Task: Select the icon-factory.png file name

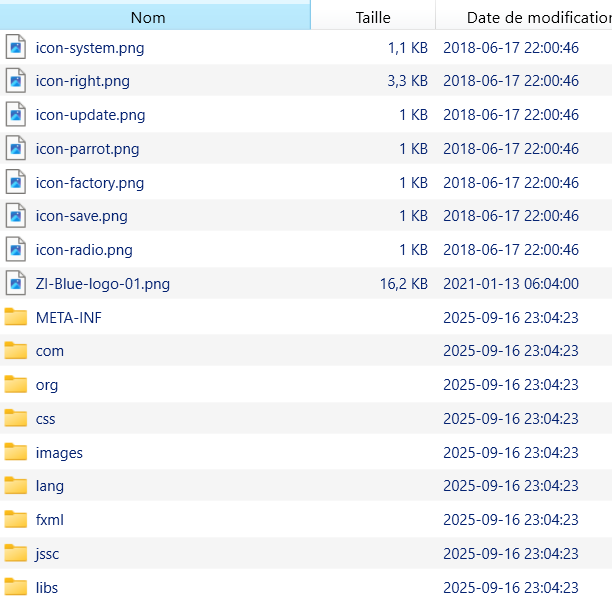Action: point(90,183)
